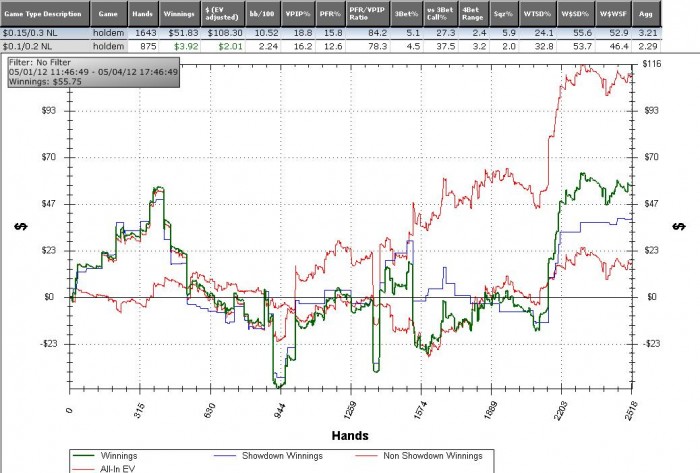The height and width of the screenshot is (473, 700).
Task: Click the 46.4 W$WSF value
Action: tap(619, 46)
